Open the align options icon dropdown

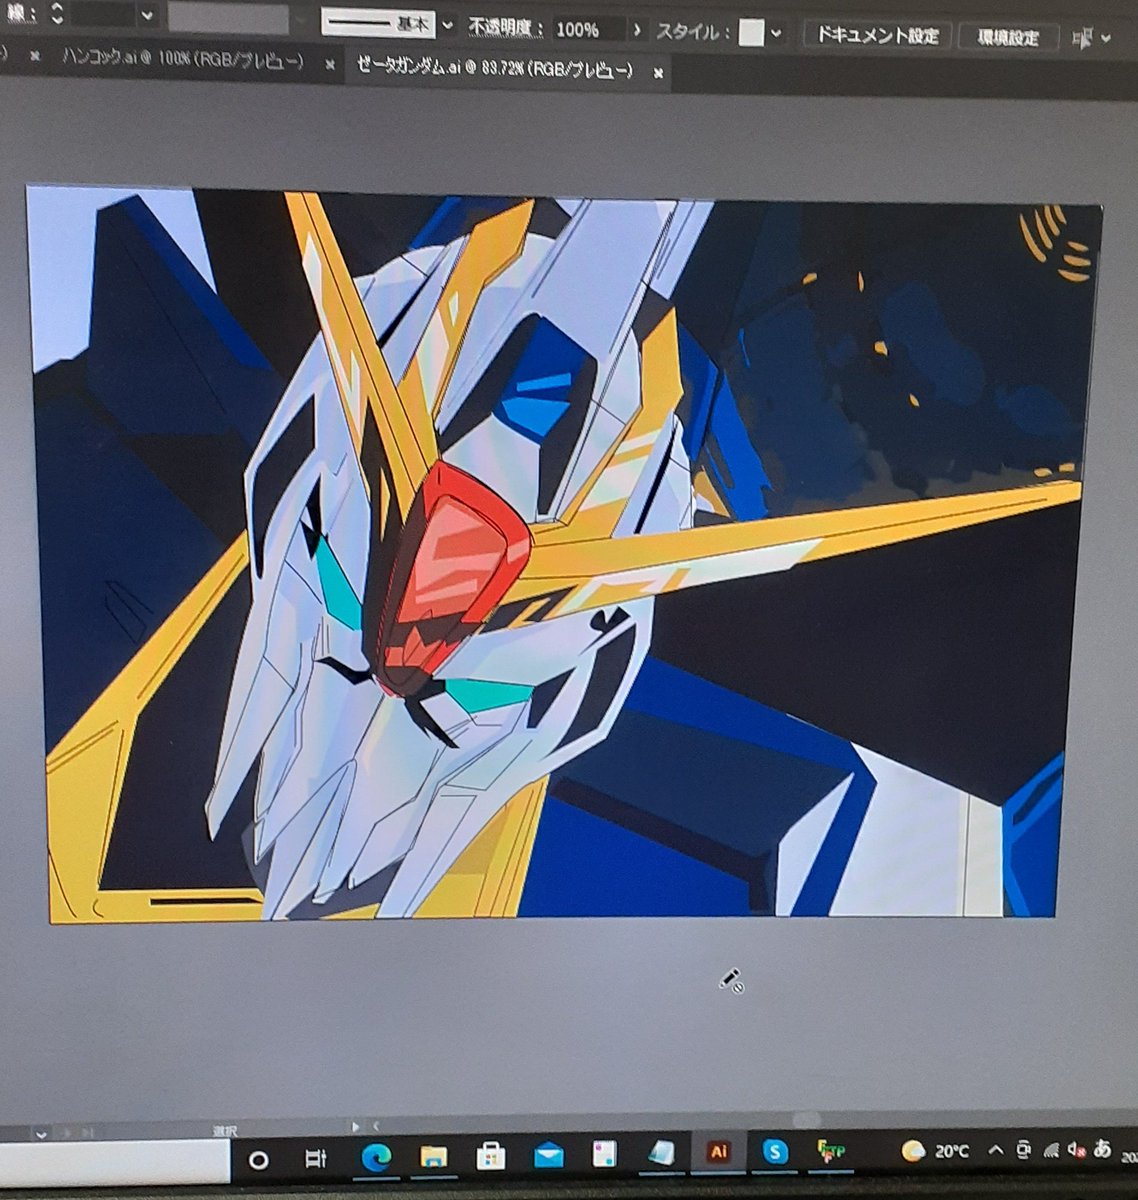point(1090,39)
